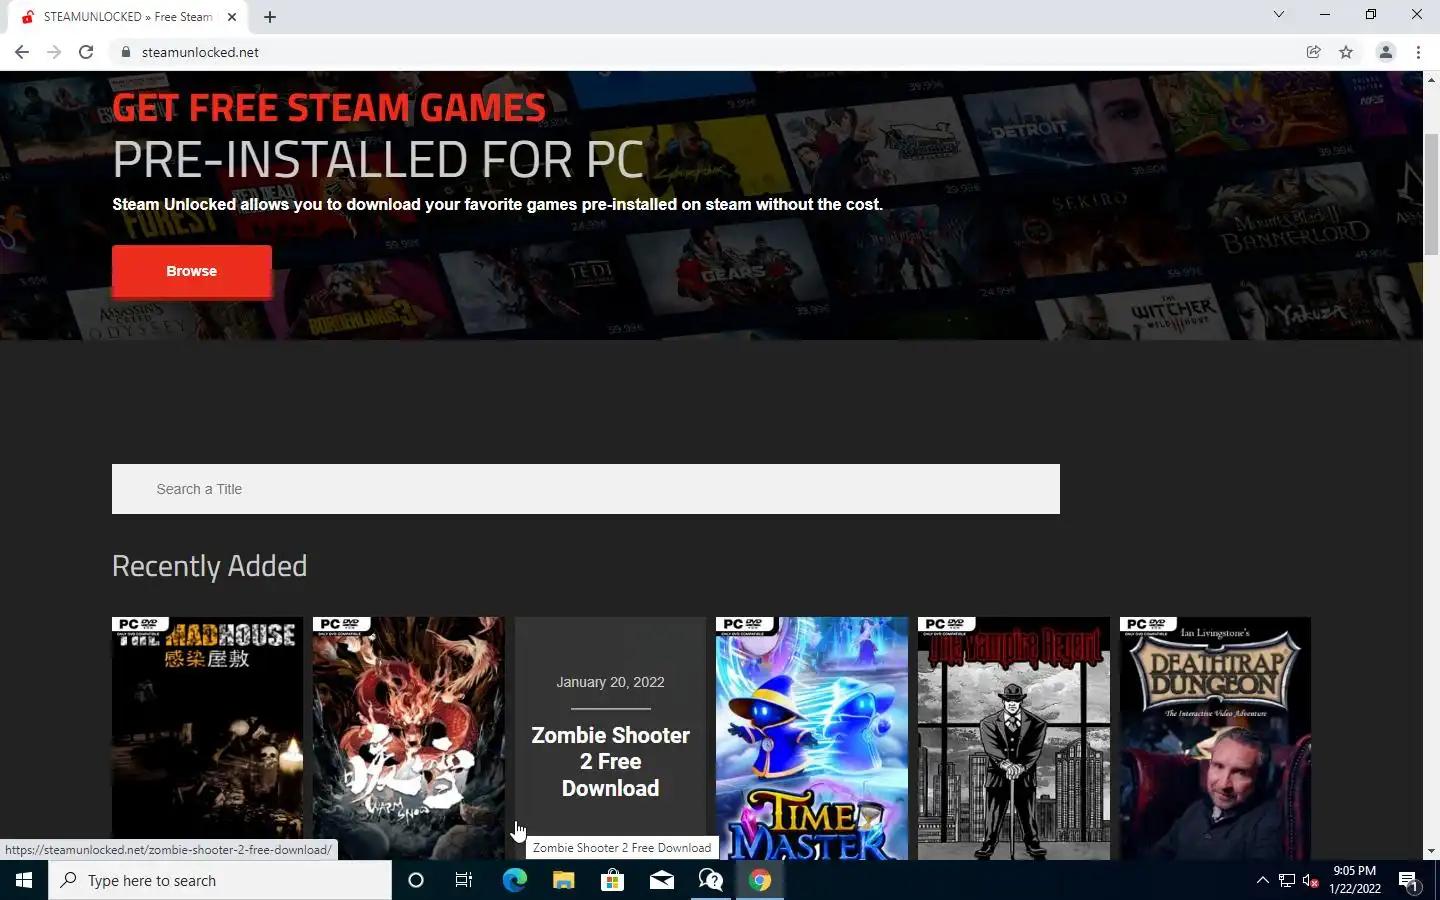Click the Chrome icon on taskbar
This screenshot has width=1440, height=900.
tap(760, 880)
